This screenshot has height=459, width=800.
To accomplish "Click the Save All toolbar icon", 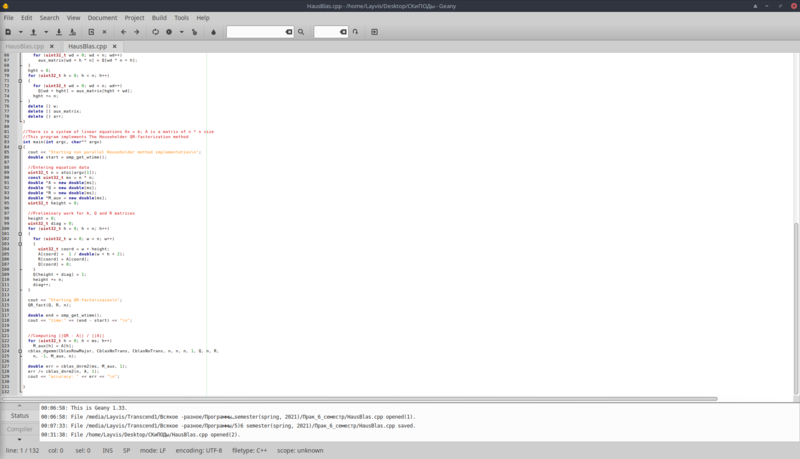I will tap(72, 32).
